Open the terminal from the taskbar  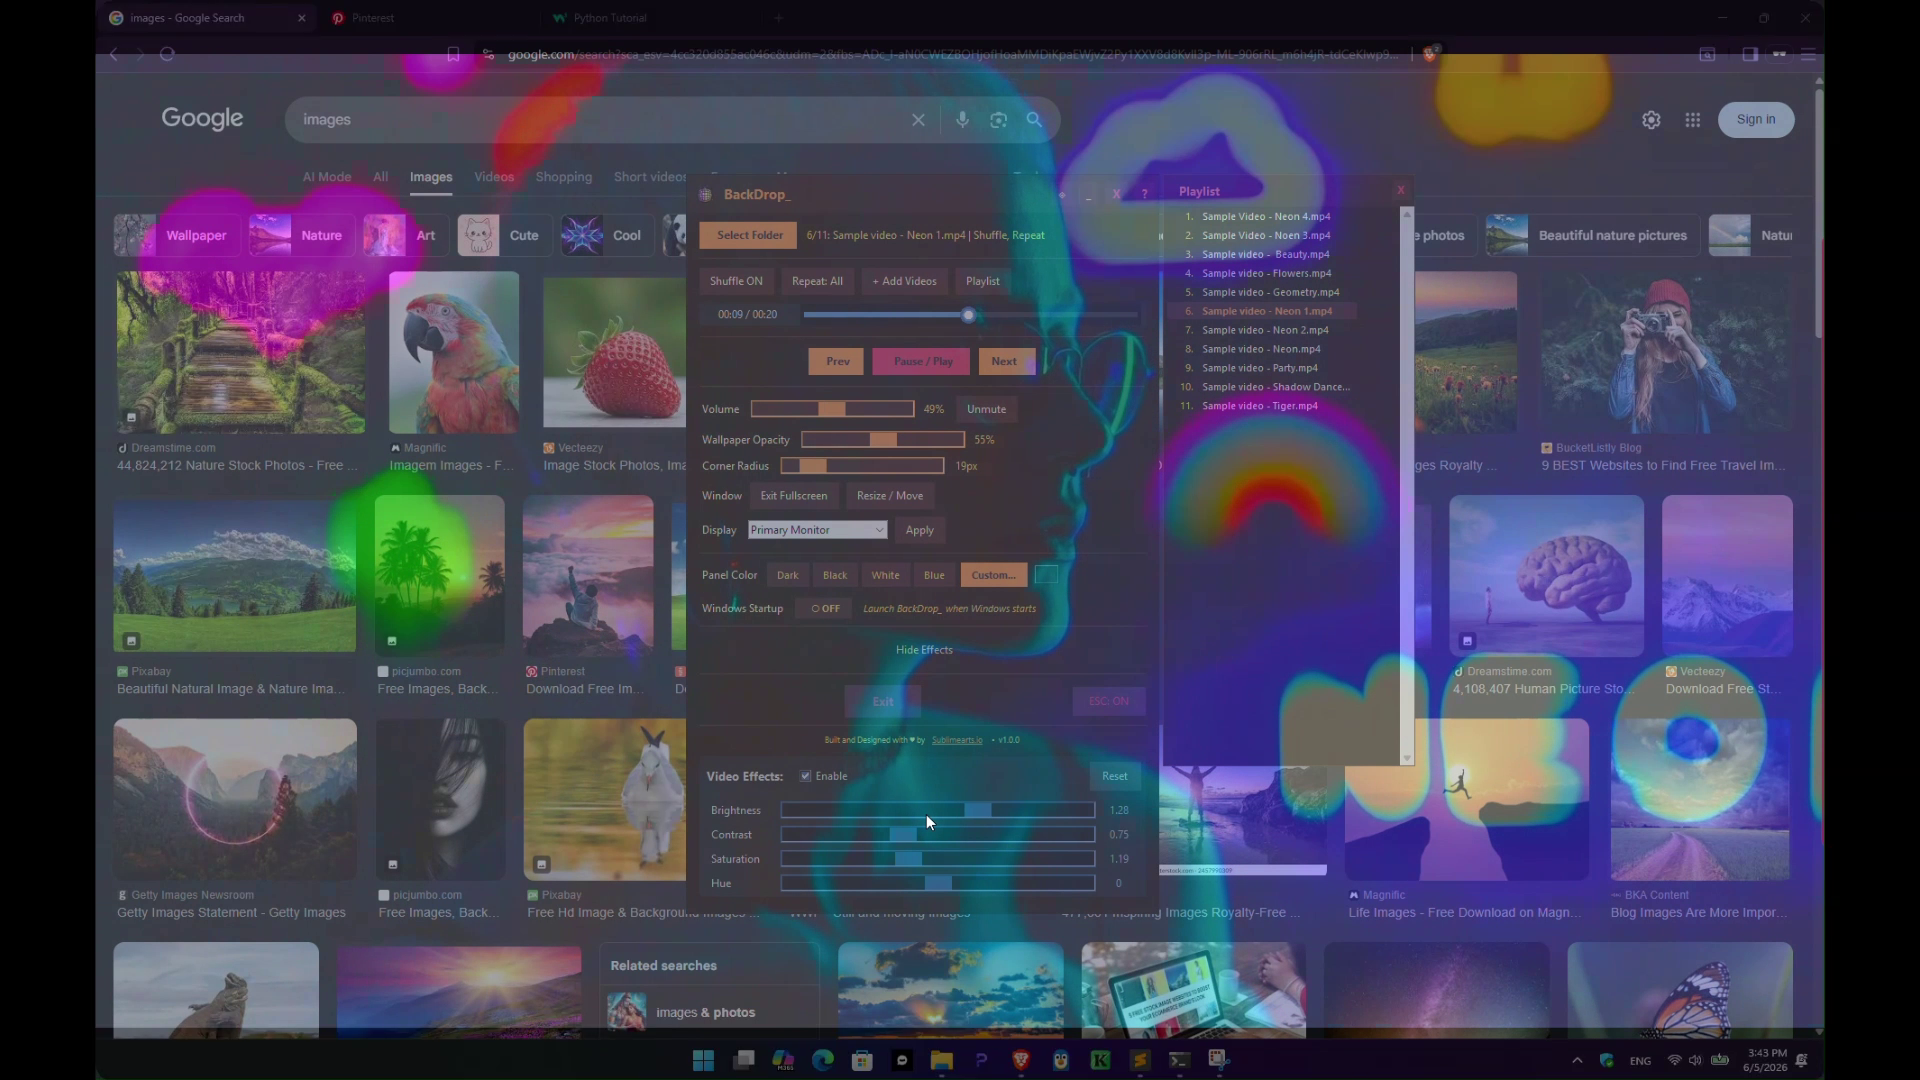[1180, 1060]
